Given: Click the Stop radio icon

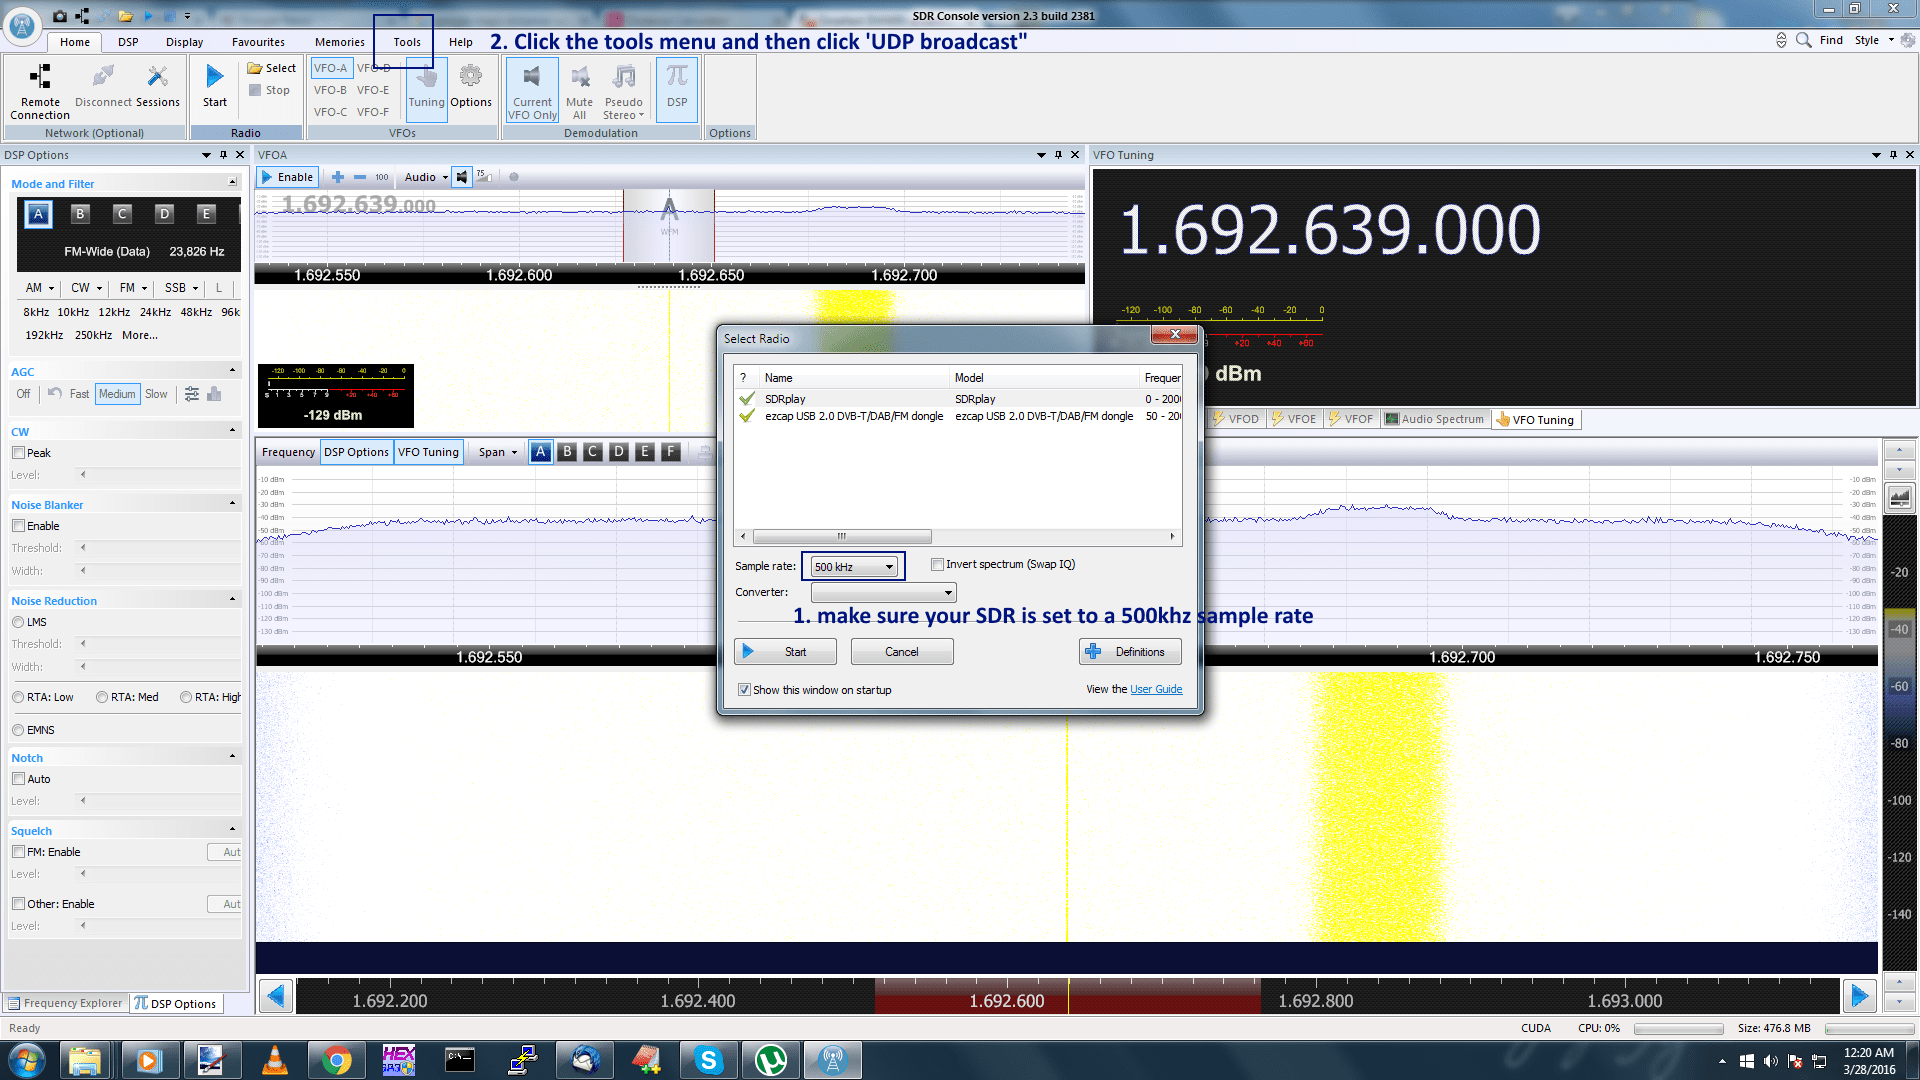Looking at the screenshot, I should (255, 90).
